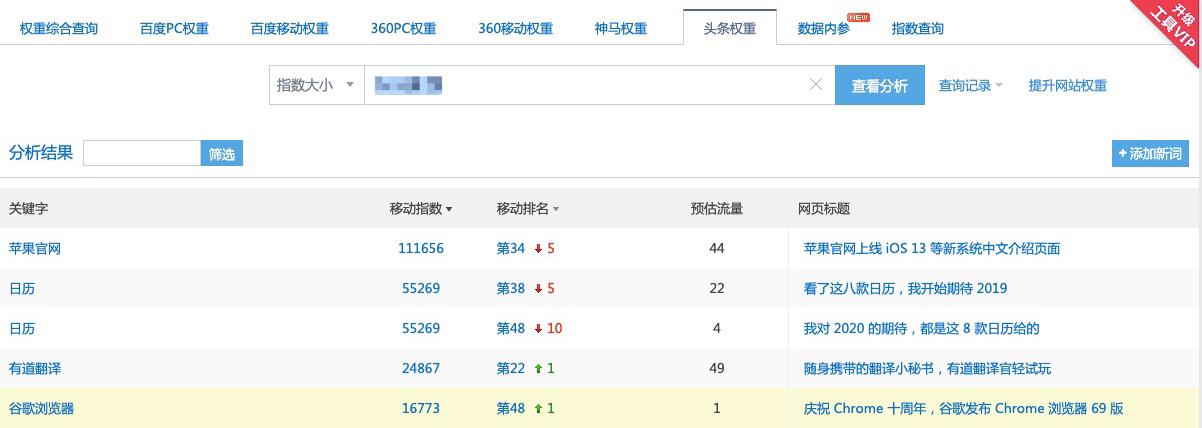
Task: Click the 查看分析 button
Action: pos(880,85)
